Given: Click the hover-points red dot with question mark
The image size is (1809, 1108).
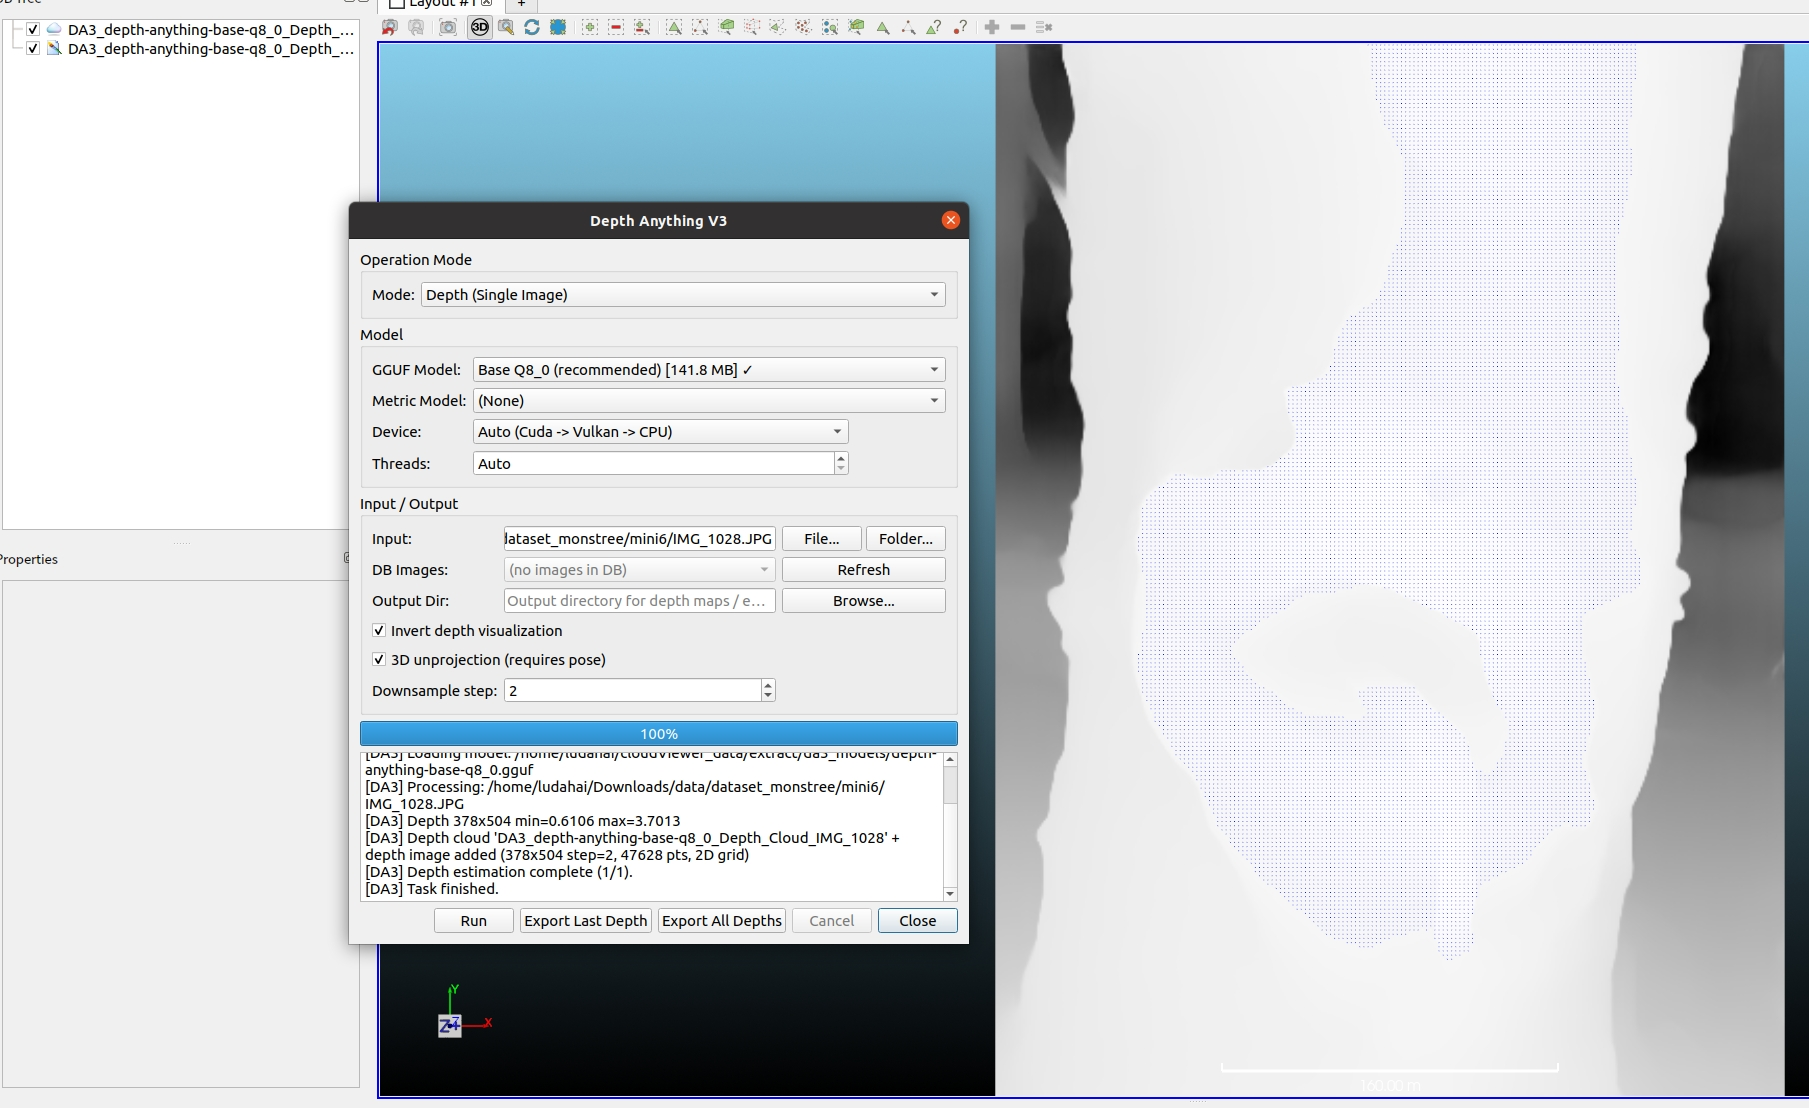Looking at the screenshot, I should [x=960, y=27].
